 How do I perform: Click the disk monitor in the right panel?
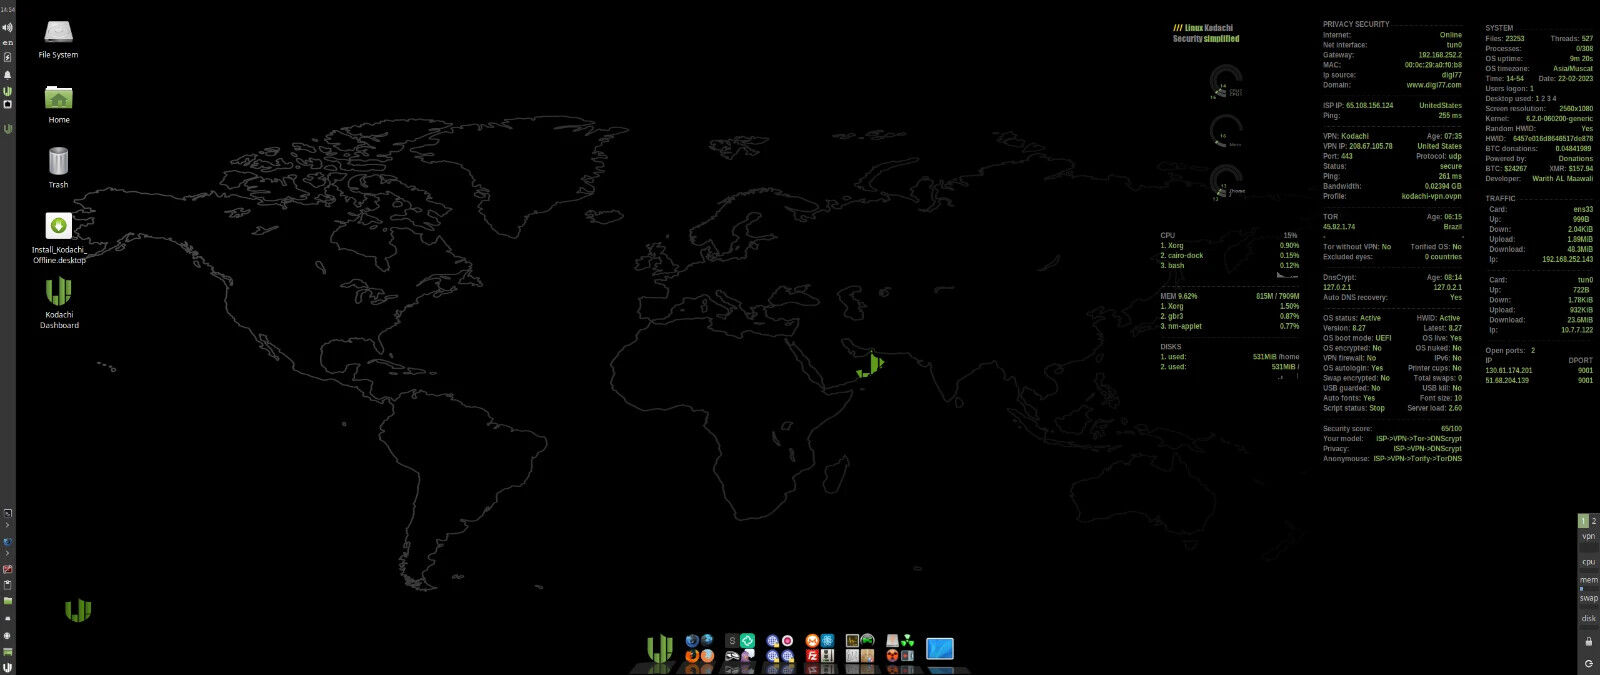click(1588, 619)
